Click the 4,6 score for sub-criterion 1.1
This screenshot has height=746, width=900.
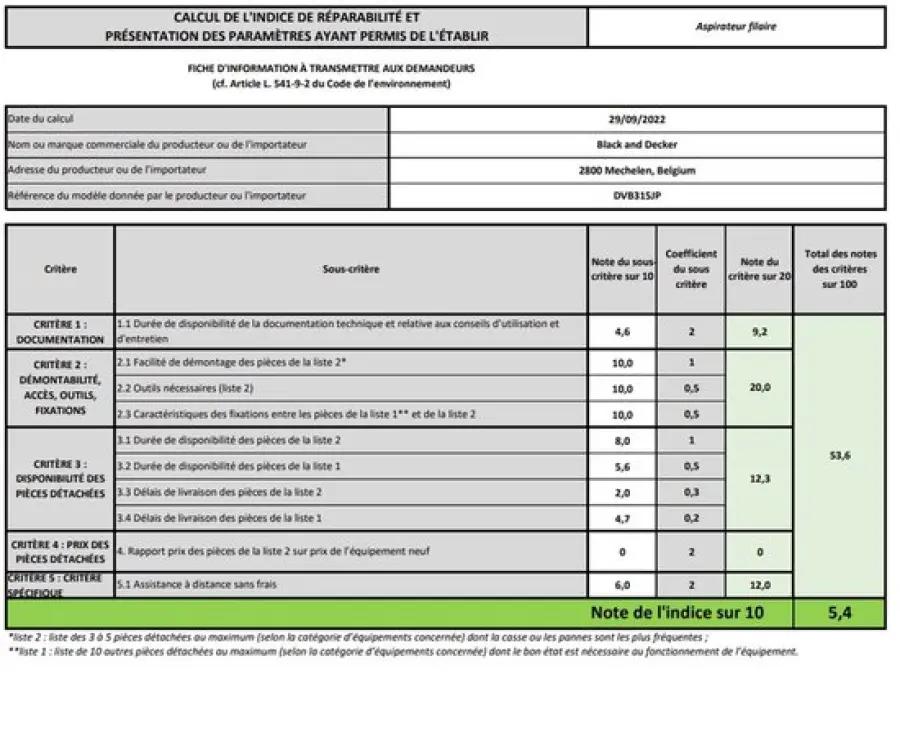tap(622, 332)
